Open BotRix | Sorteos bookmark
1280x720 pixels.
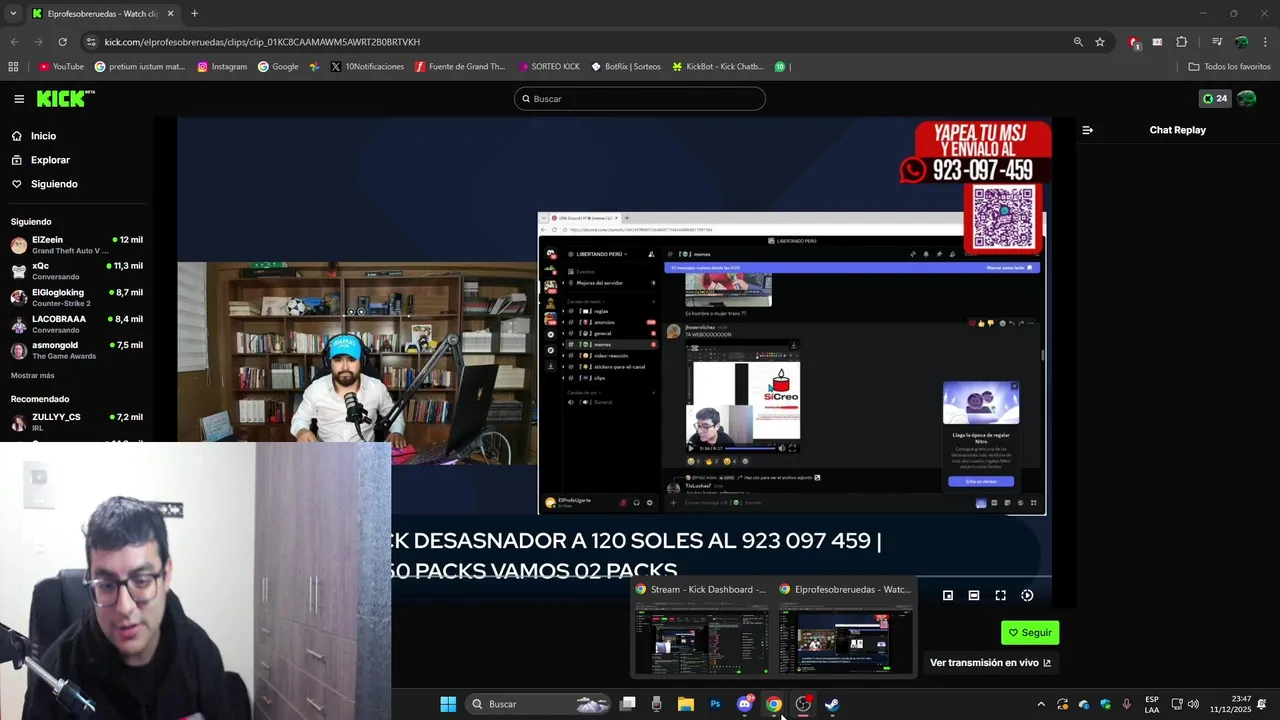626,67
